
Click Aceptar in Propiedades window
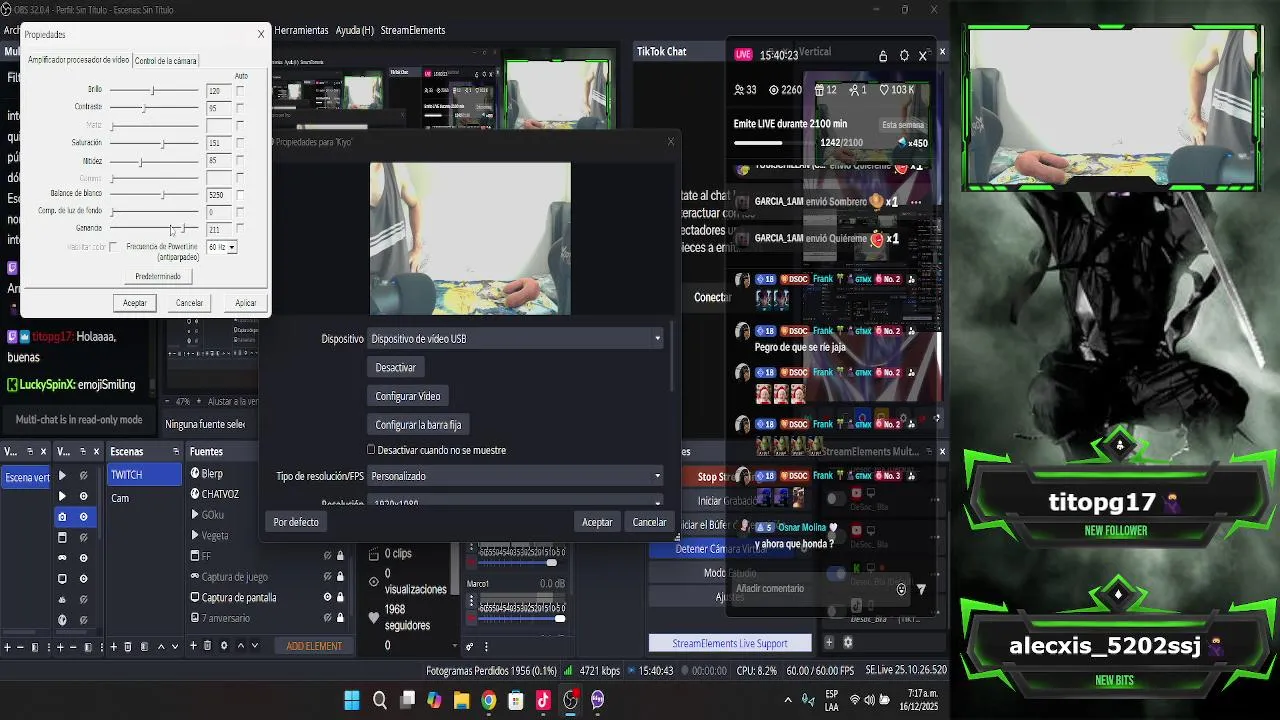135,303
